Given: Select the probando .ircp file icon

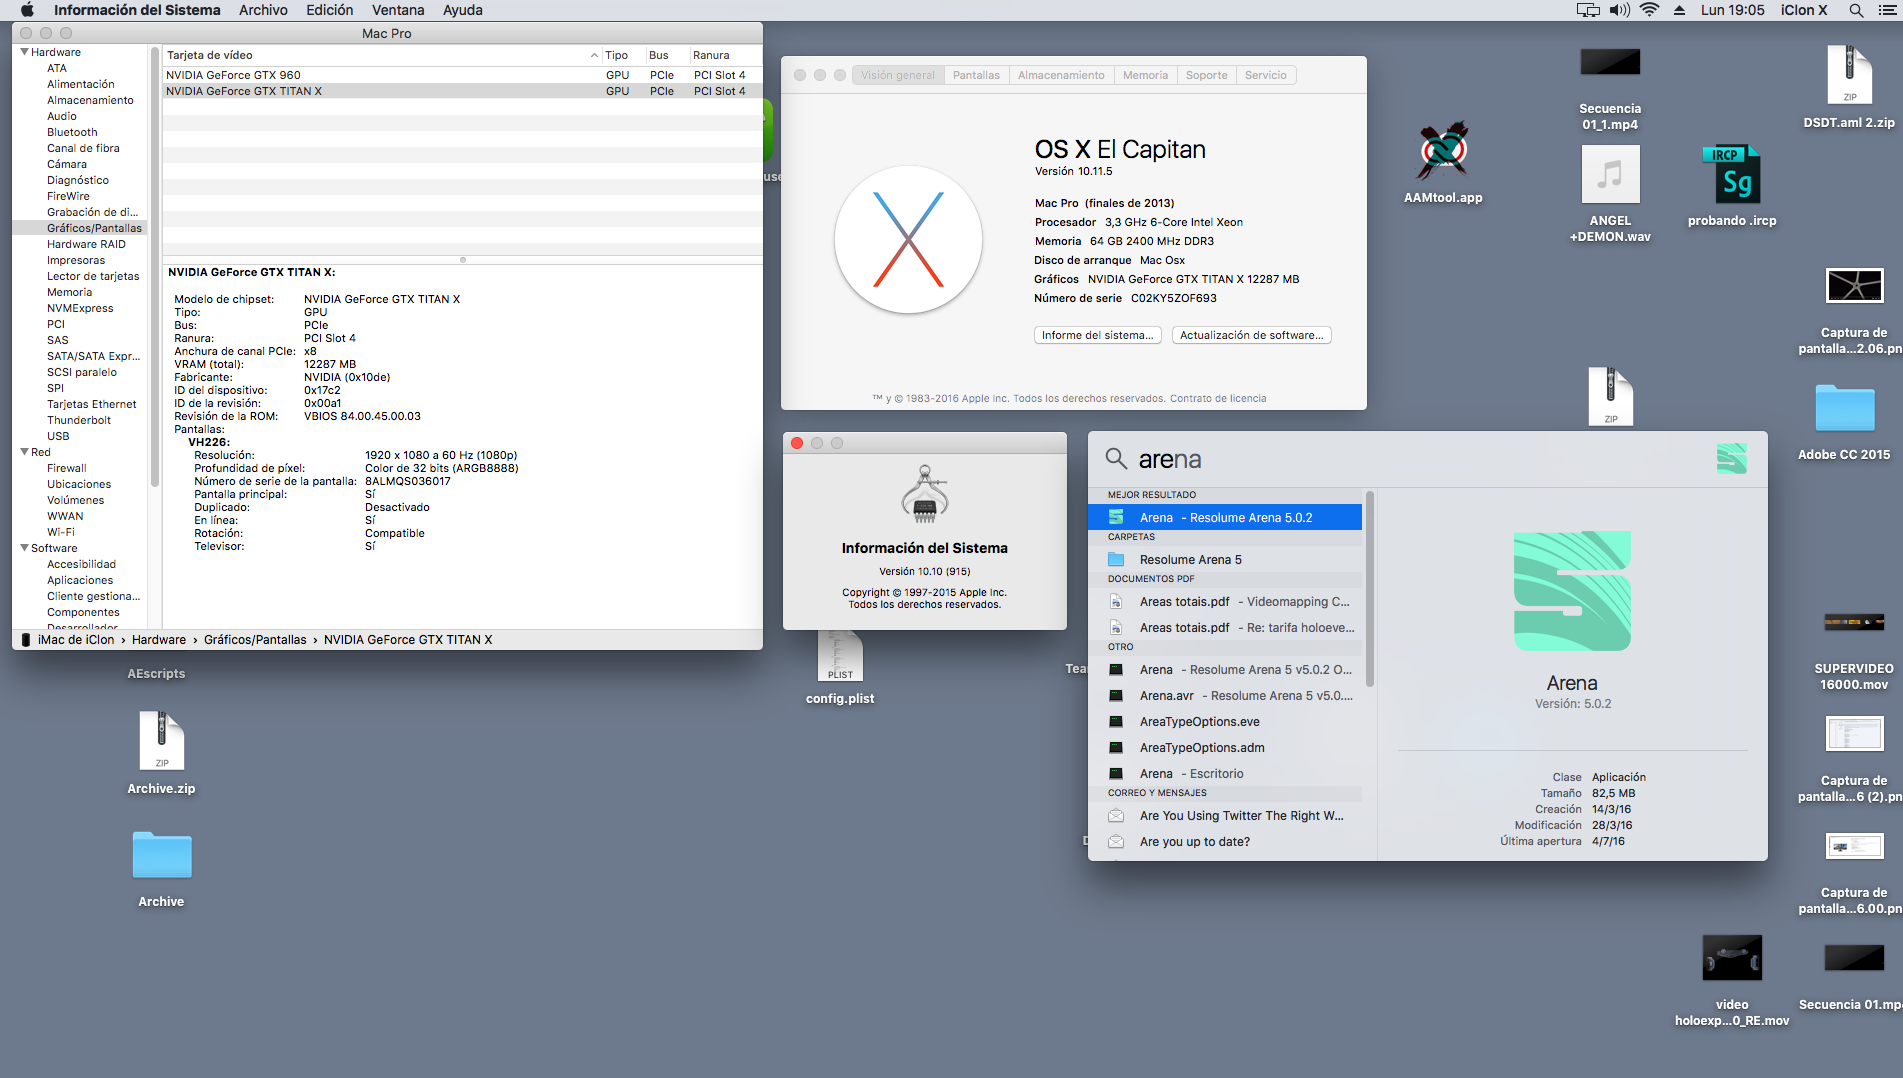Looking at the screenshot, I should (x=1731, y=176).
